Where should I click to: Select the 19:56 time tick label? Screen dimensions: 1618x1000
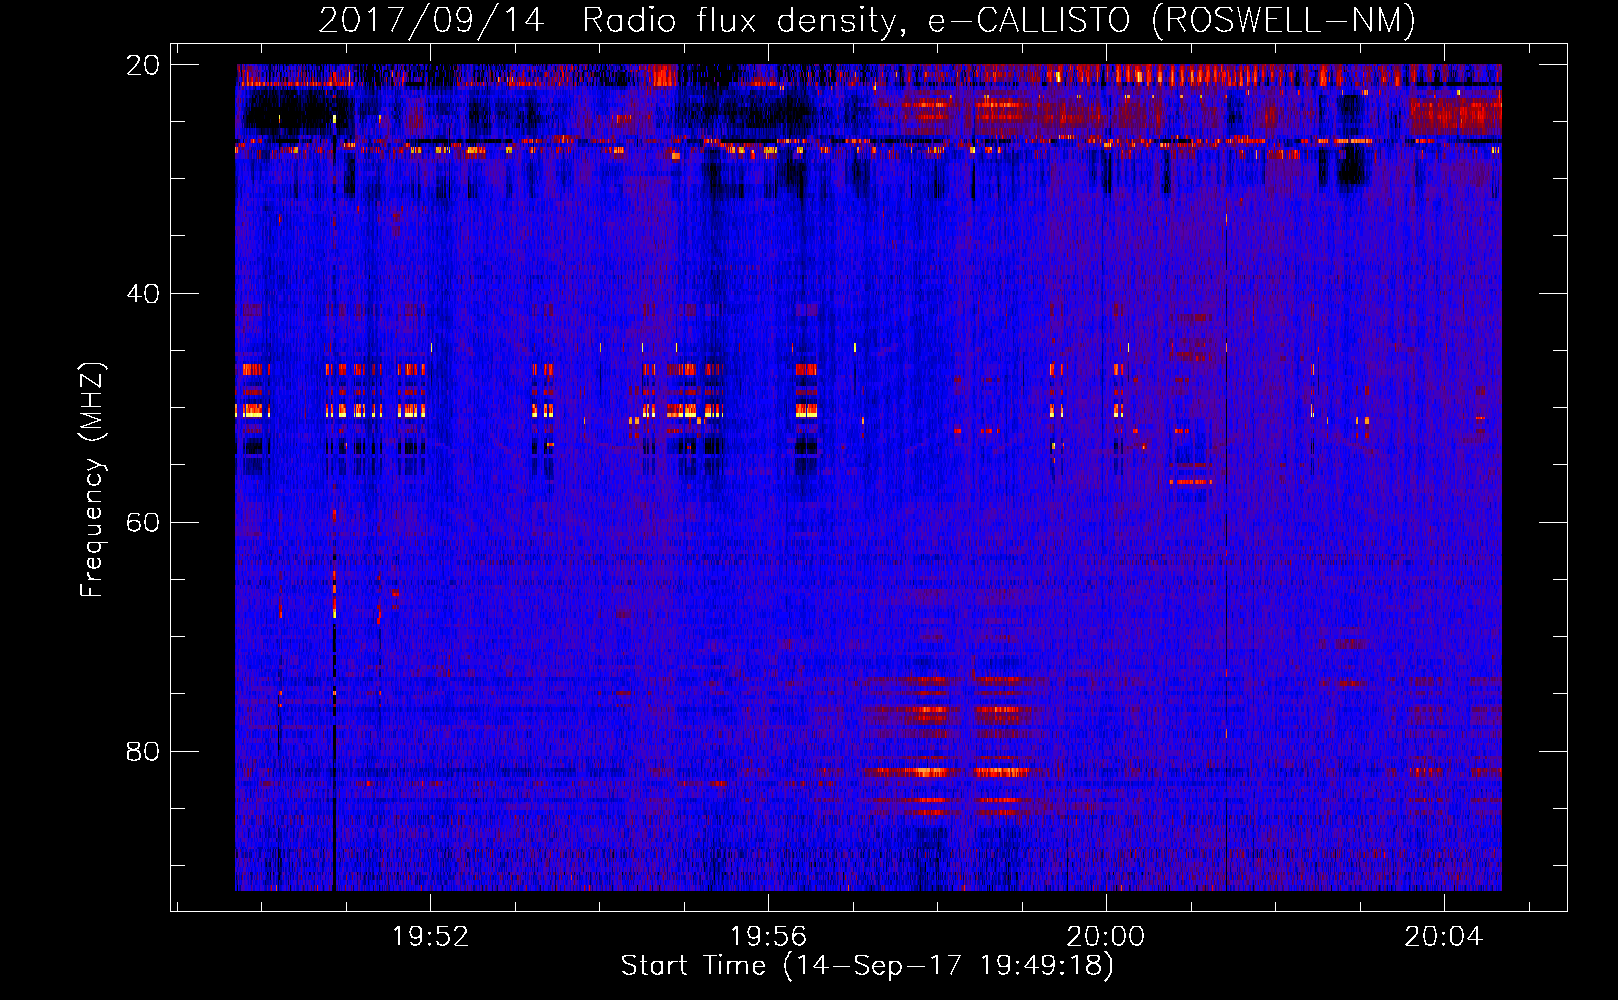768,937
